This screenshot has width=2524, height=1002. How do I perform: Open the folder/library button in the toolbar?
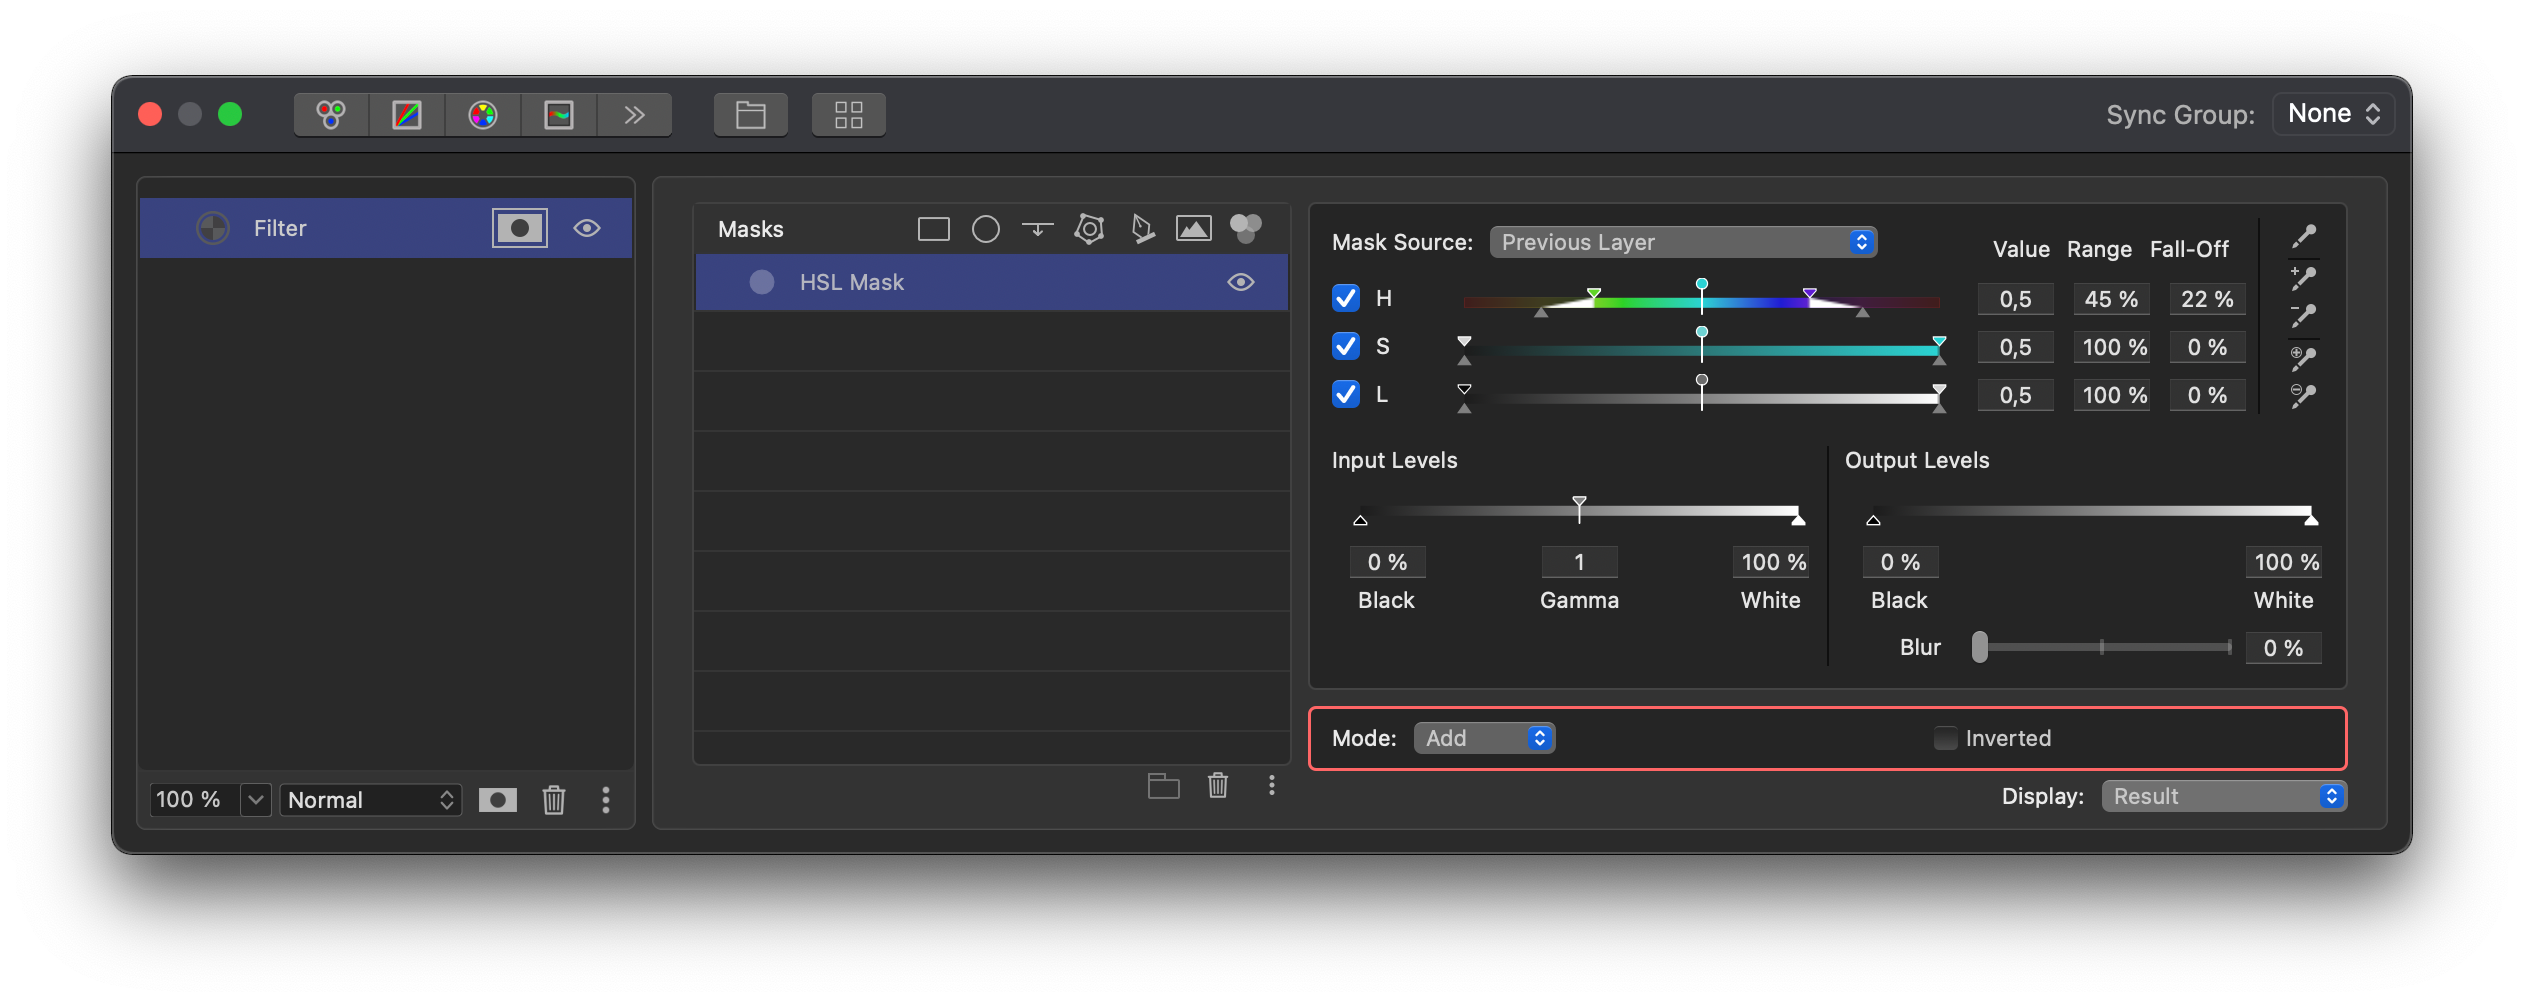coord(751,115)
